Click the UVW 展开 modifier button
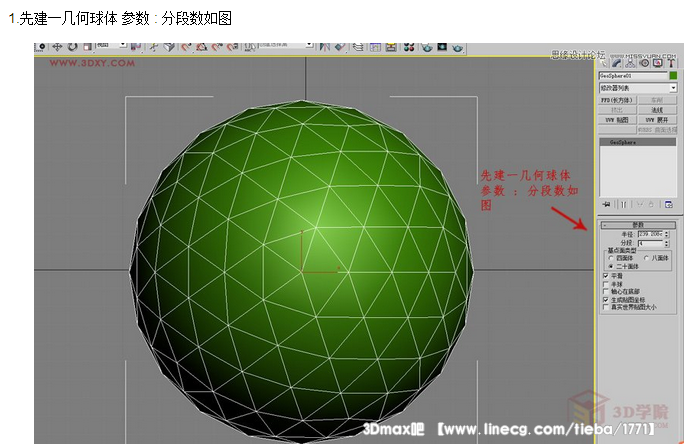 657,120
